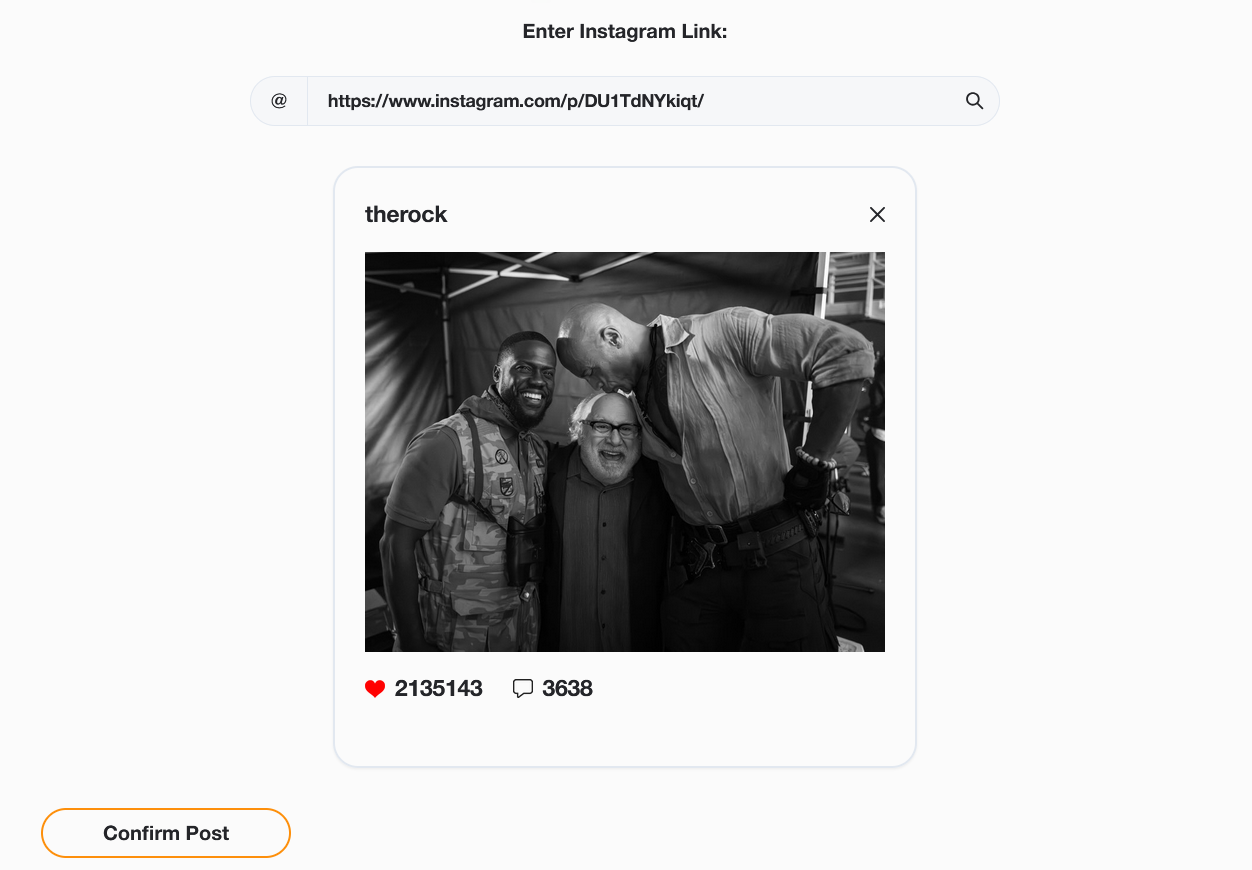Click the red heart likes icon
This screenshot has height=870, width=1252.
pyautogui.click(x=375, y=688)
